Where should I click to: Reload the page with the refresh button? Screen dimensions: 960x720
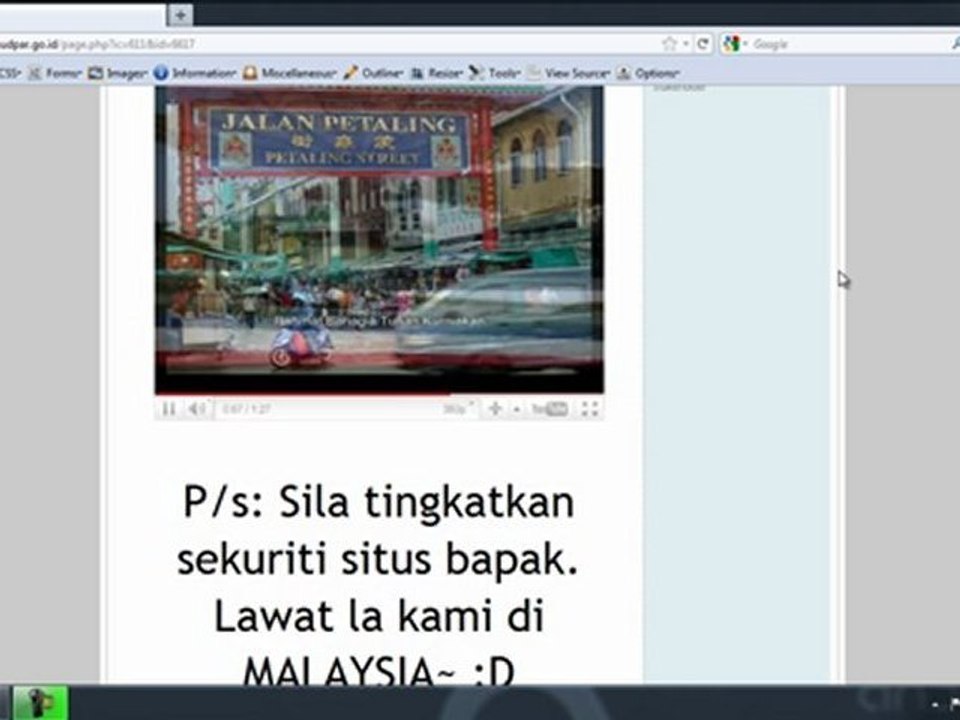pos(703,43)
